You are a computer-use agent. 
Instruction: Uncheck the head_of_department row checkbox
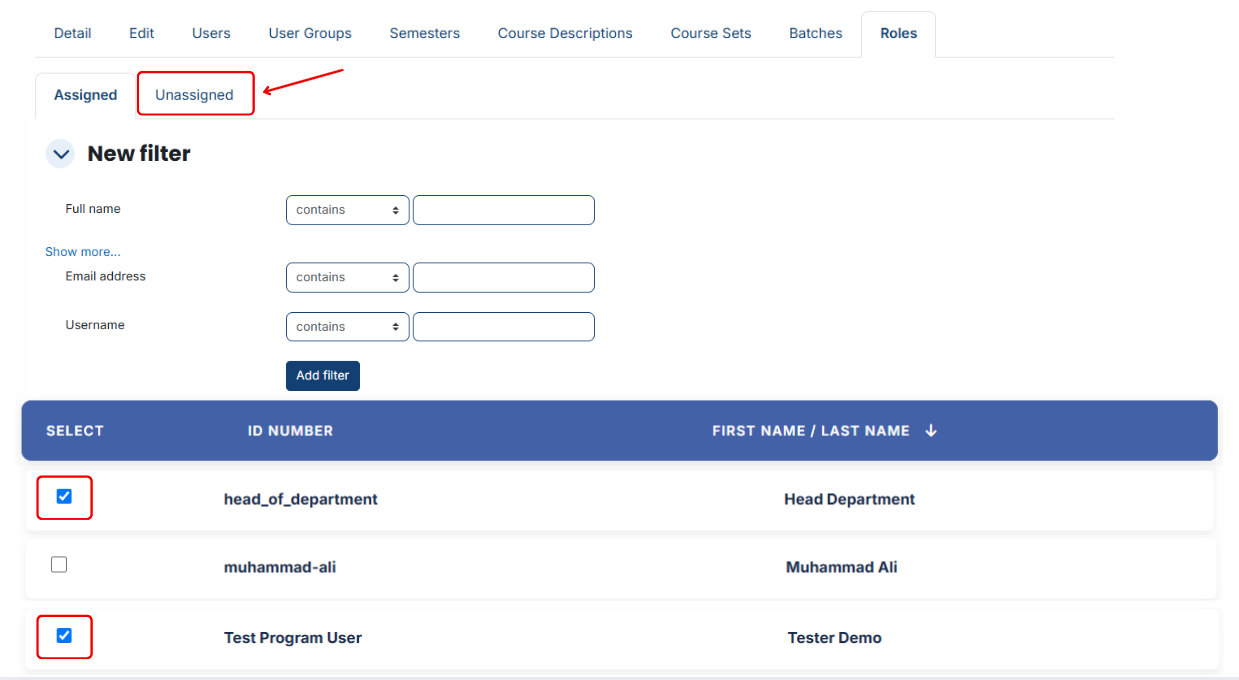[64, 496]
